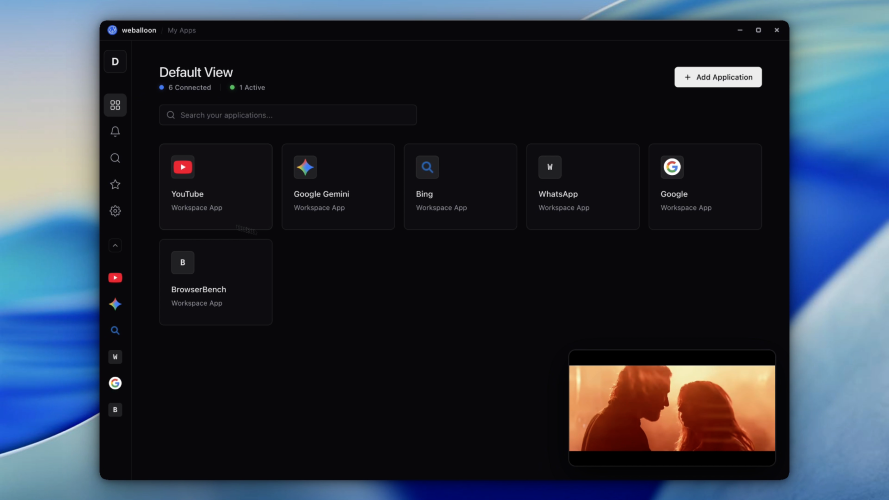Close the weballoon window
This screenshot has height=500, width=889.
[777, 30]
